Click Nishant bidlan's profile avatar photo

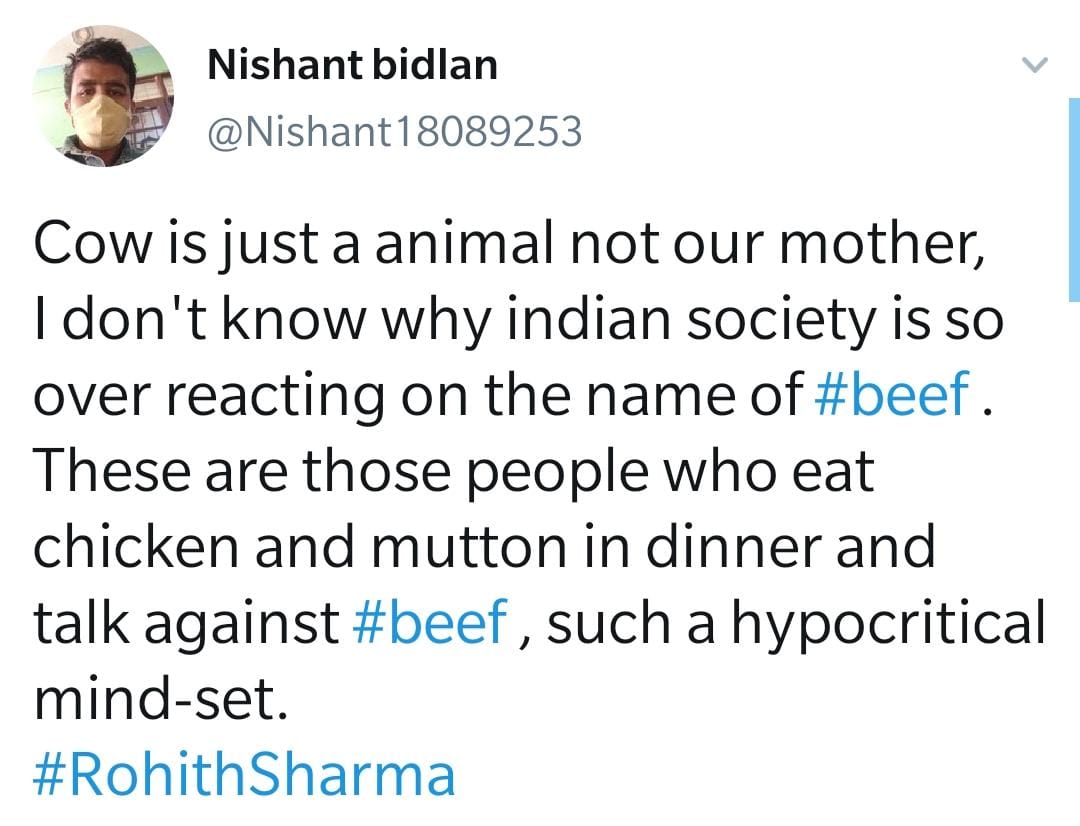(x=105, y=96)
